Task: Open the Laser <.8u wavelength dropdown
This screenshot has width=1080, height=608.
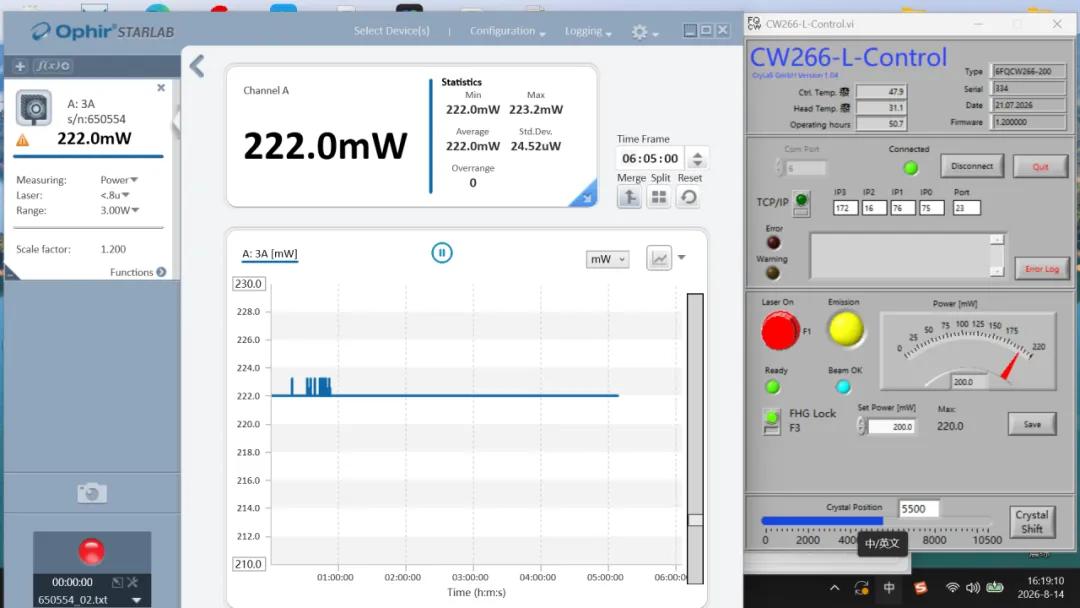Action: (x=115, y=195)
